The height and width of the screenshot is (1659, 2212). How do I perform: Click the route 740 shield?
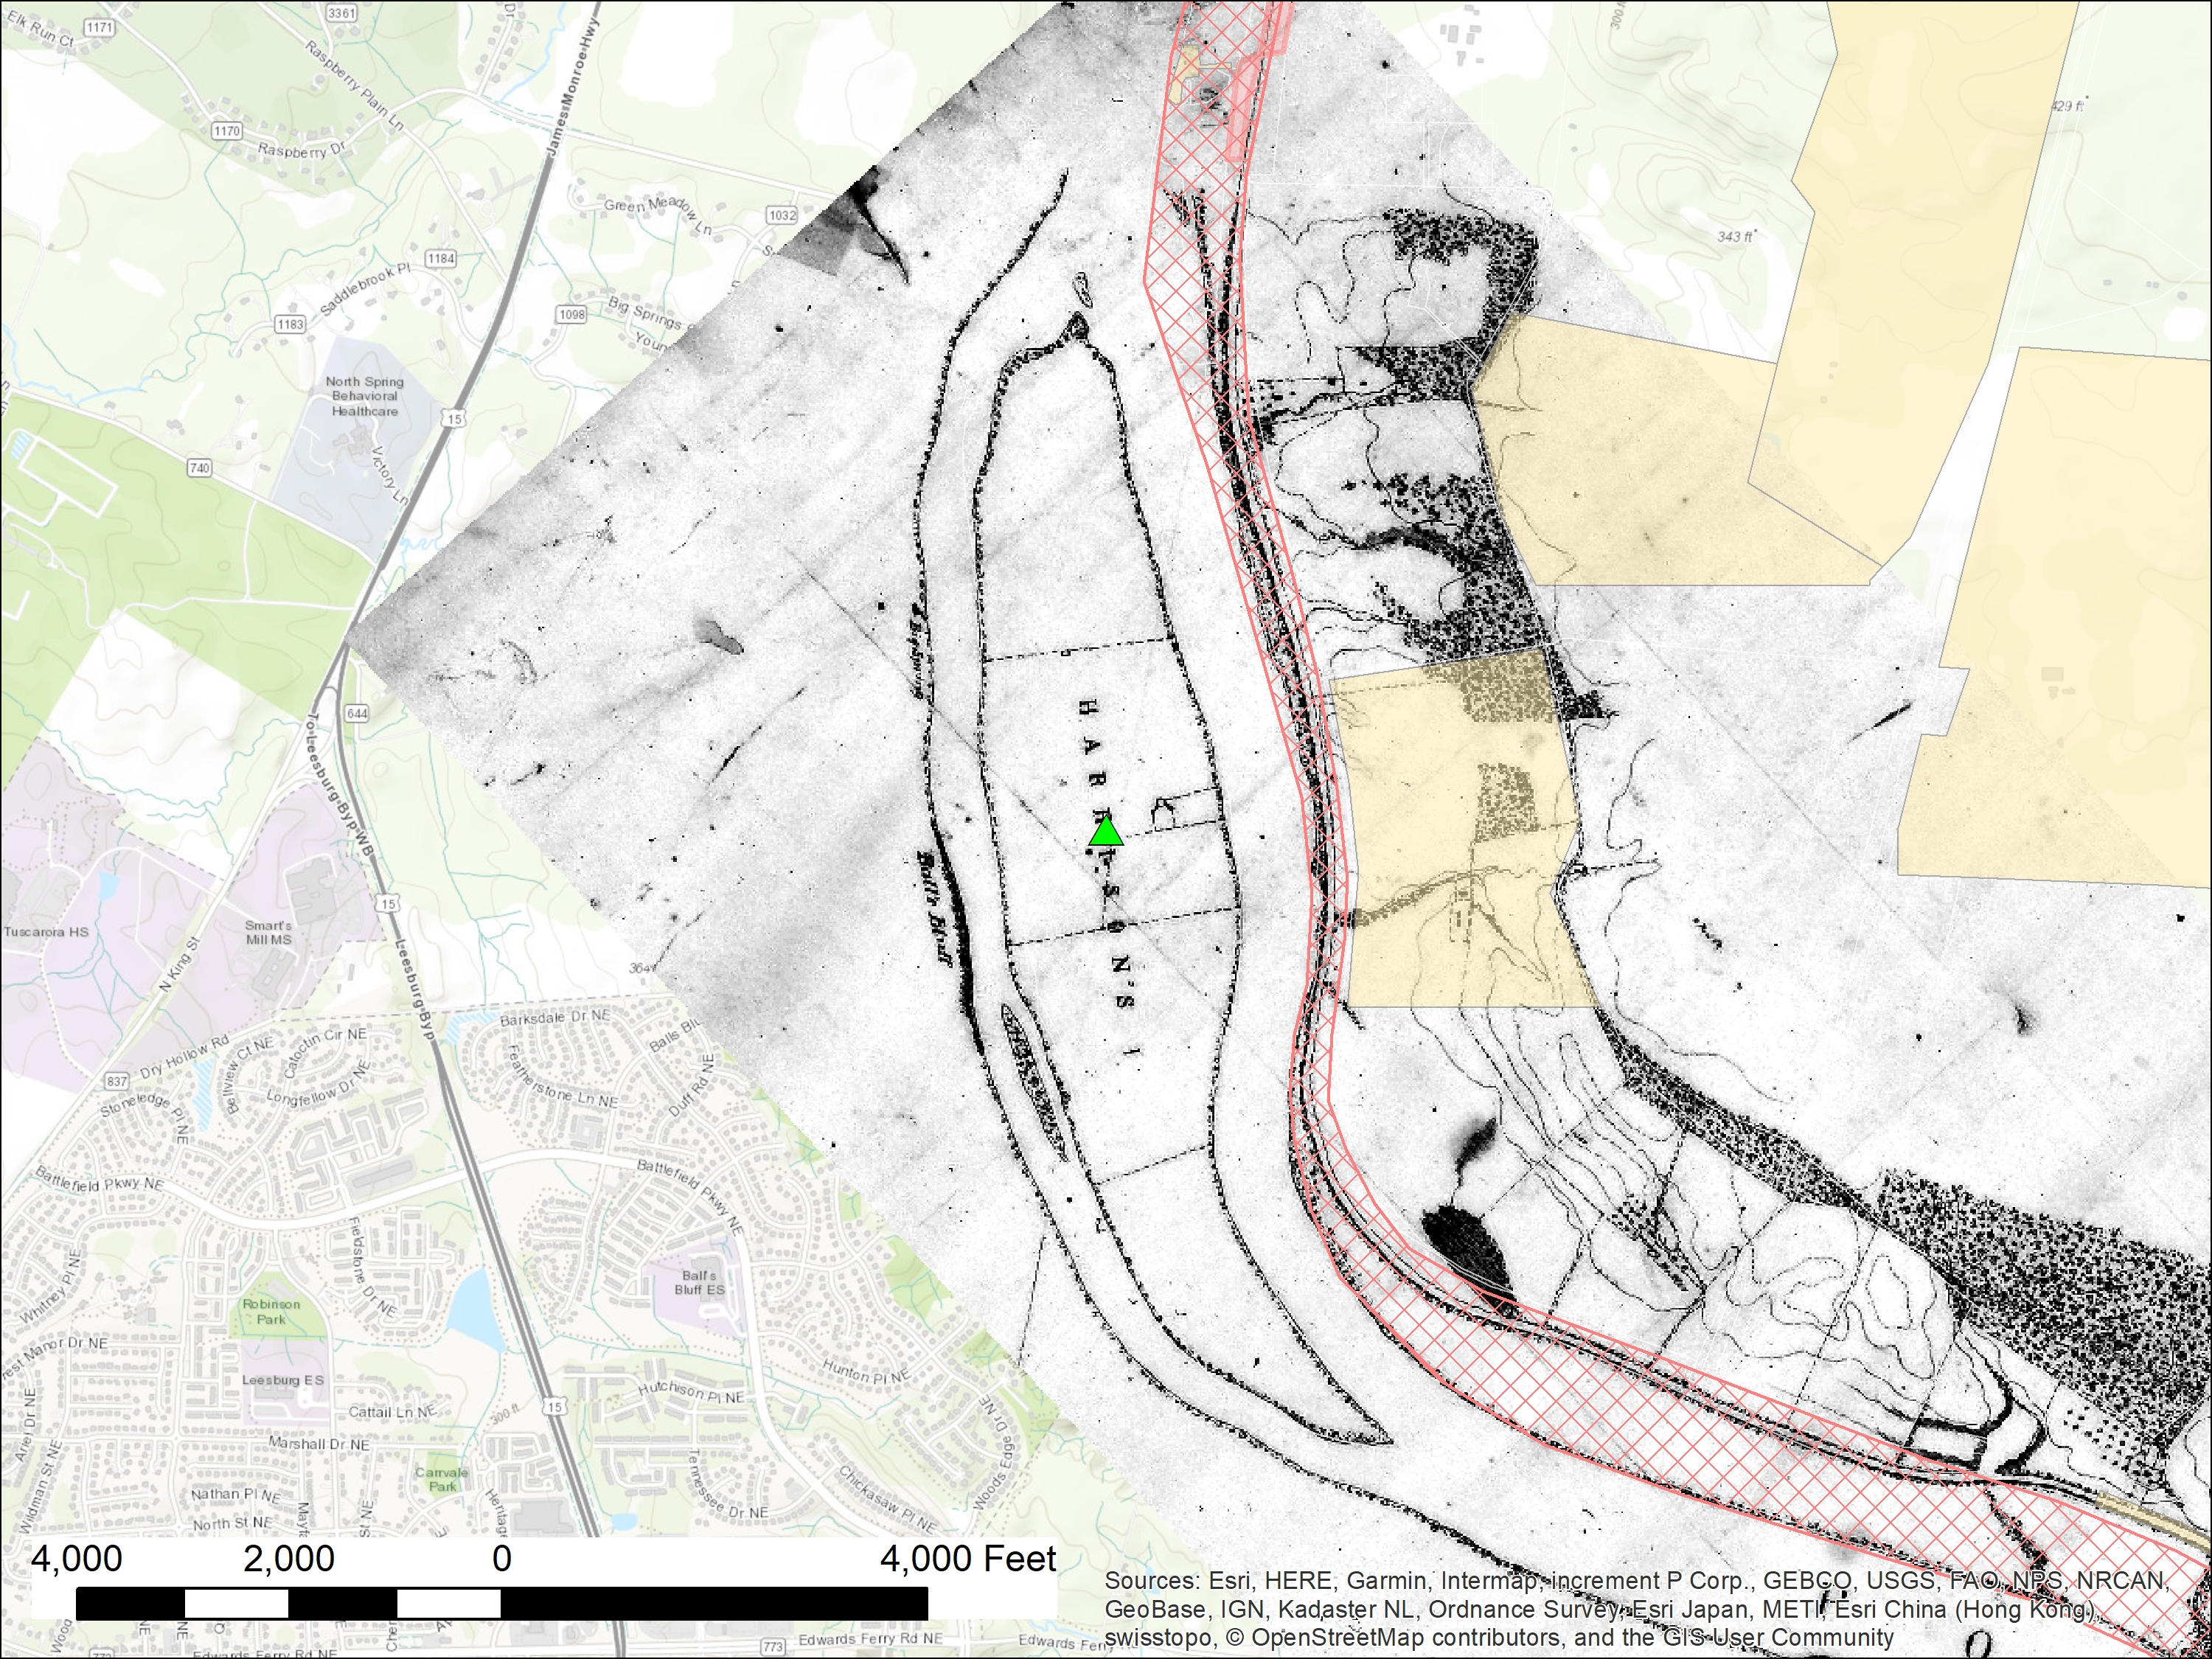[199, 468]
